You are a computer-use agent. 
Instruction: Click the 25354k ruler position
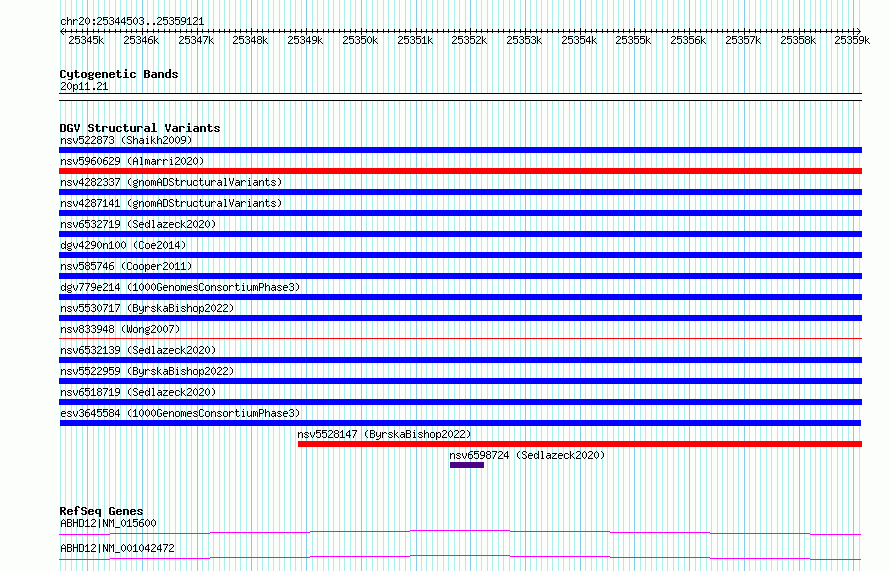580,40
